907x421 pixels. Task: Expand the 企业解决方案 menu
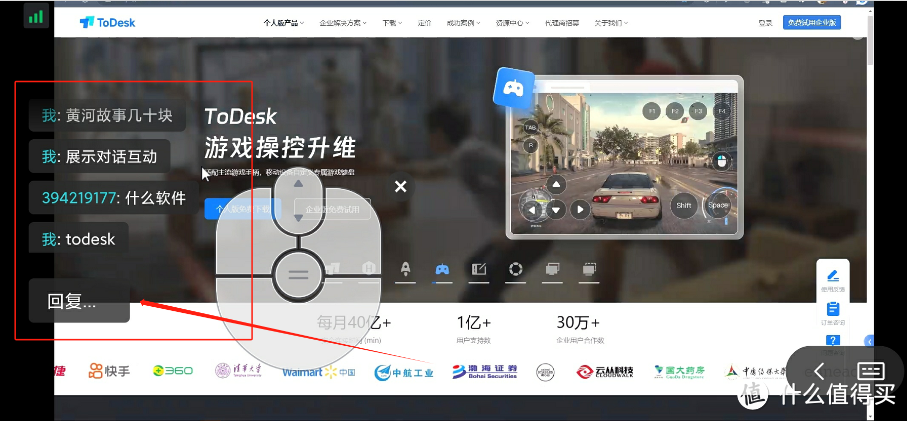(x=342, y=23)
